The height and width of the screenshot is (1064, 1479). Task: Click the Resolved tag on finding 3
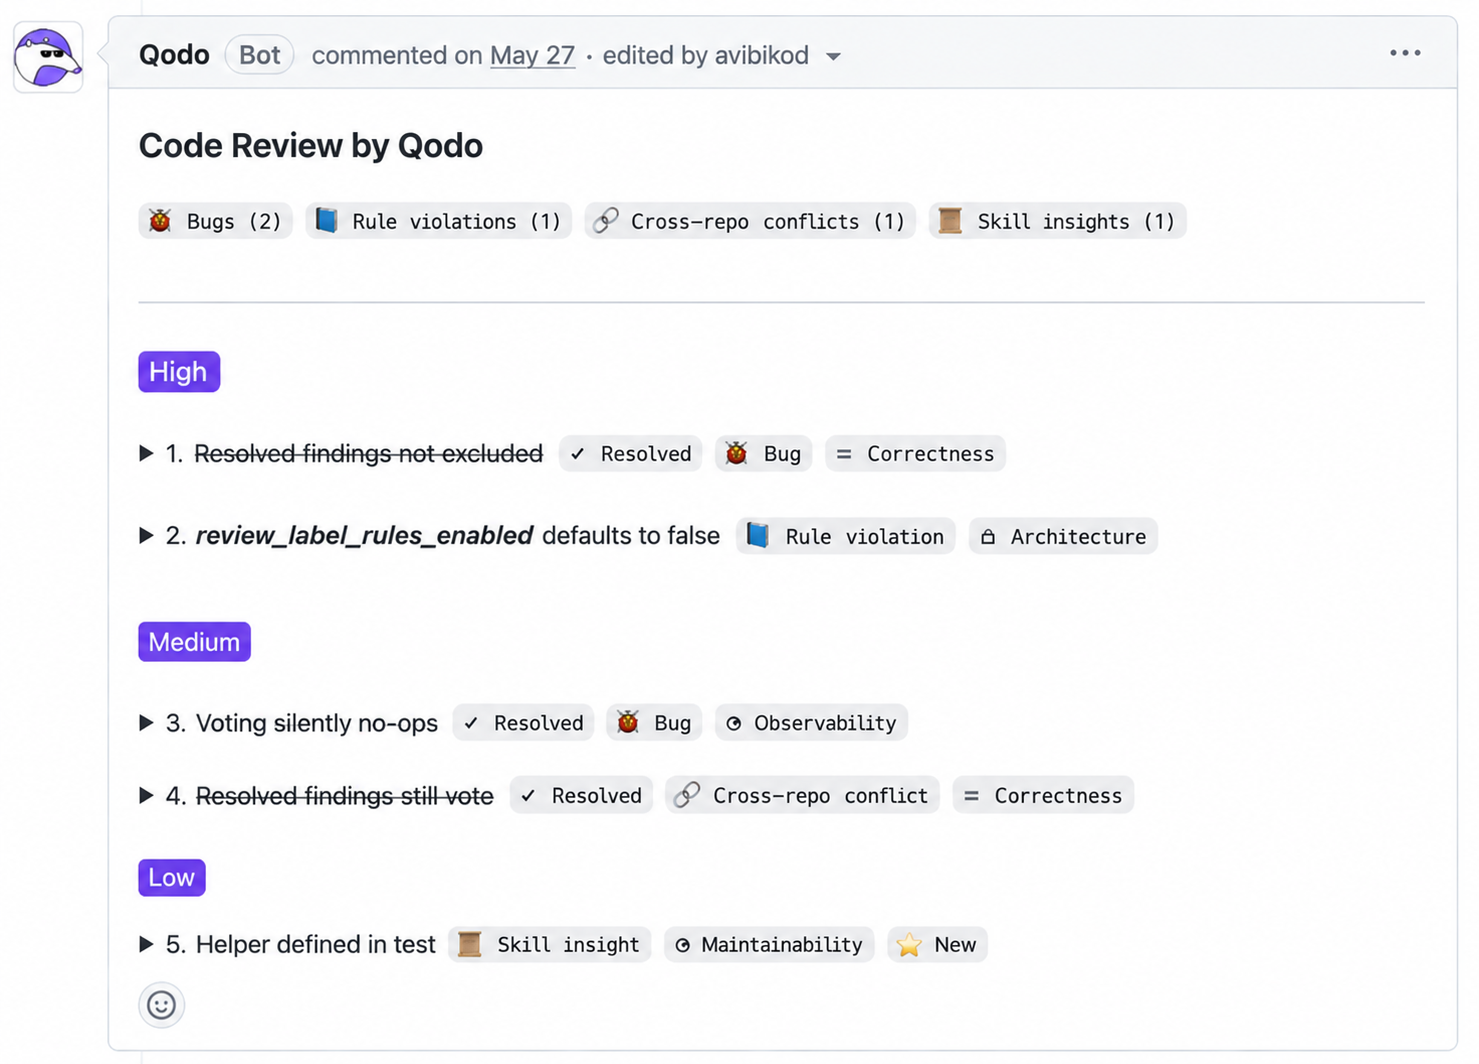coord(523,723)
